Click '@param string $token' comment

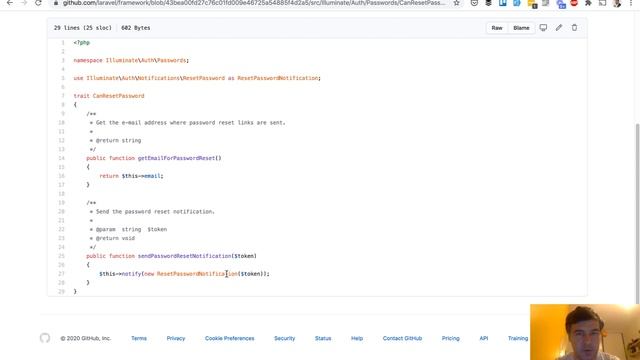[131, 229]
